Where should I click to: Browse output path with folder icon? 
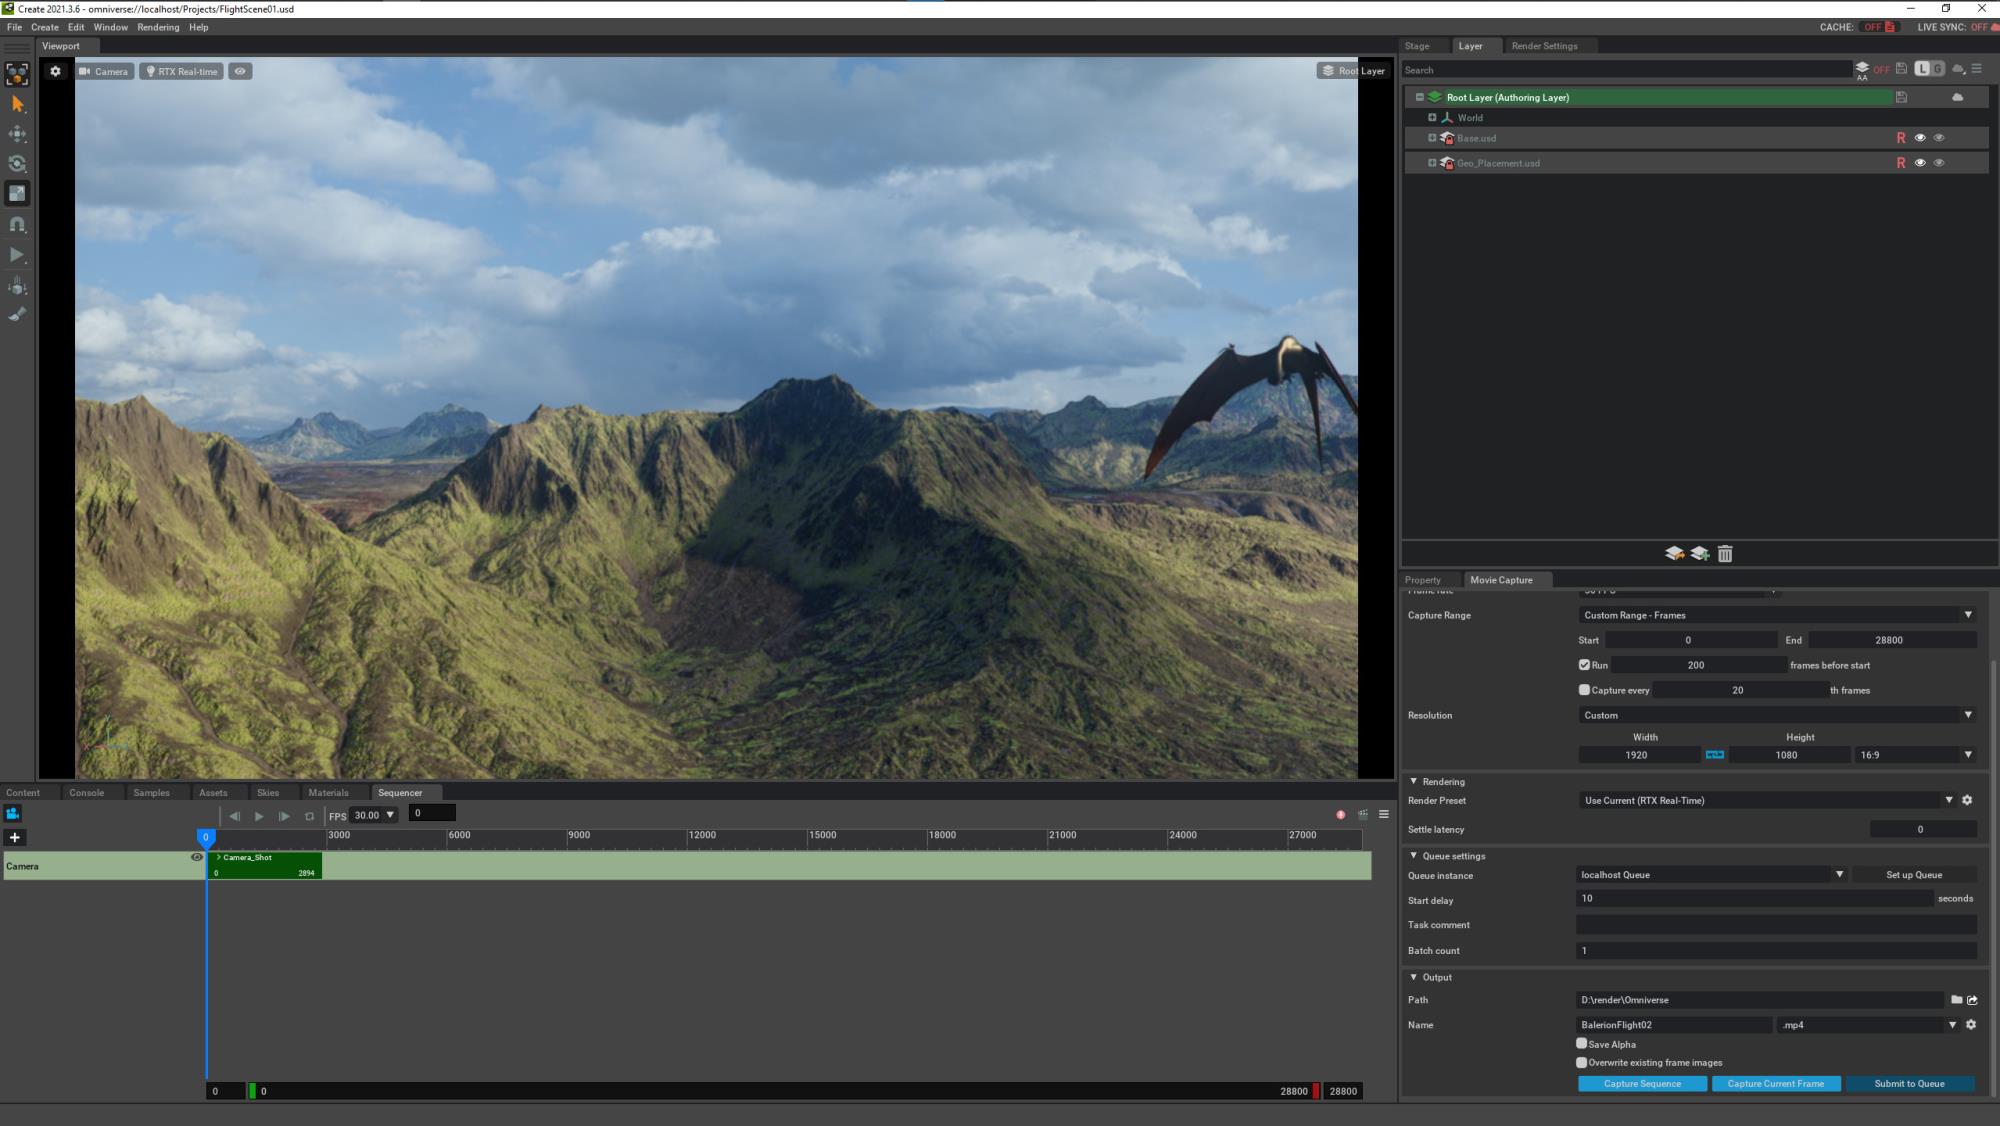point(1956,1000)
